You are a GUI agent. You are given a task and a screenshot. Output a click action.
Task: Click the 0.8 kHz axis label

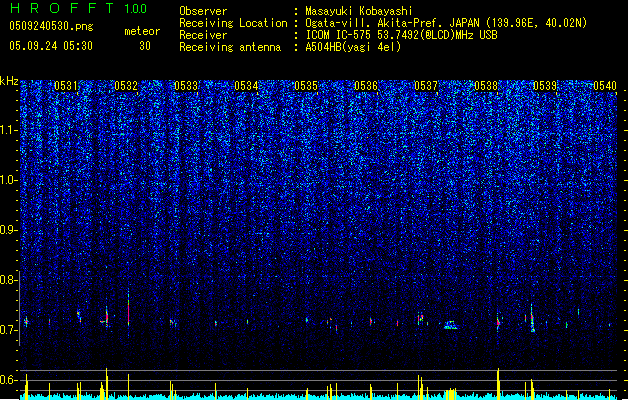pos(9,280)
